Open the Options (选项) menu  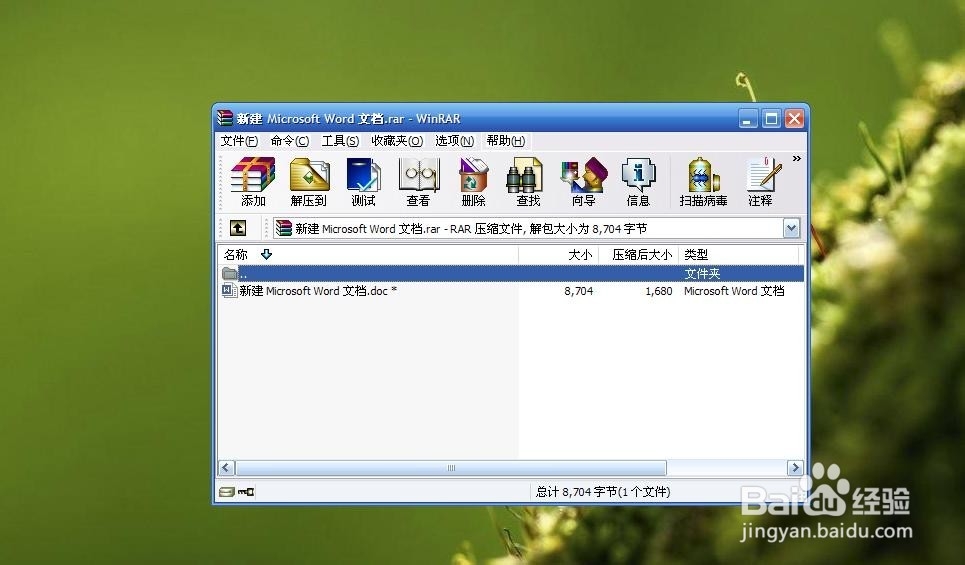(455, 141)
